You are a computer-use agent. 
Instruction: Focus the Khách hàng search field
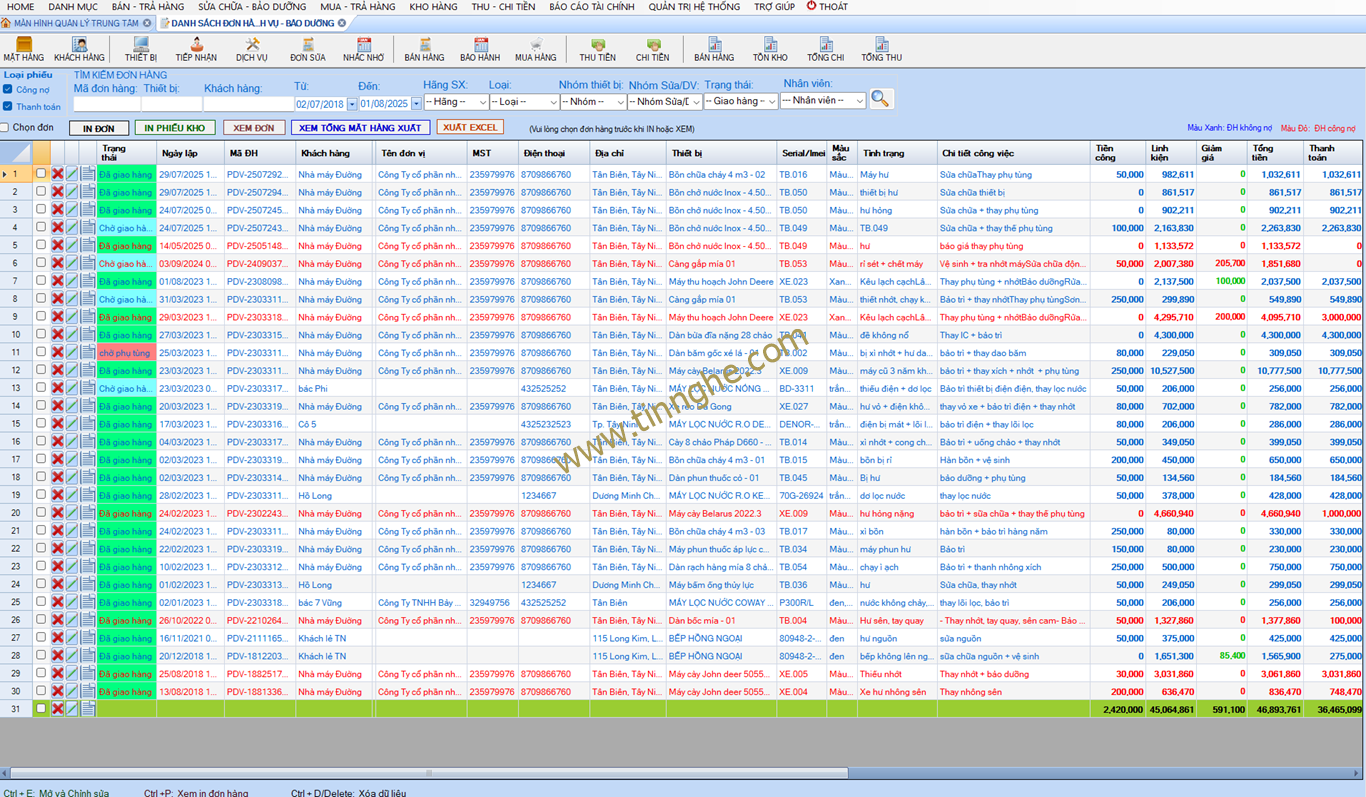(248, 104)
